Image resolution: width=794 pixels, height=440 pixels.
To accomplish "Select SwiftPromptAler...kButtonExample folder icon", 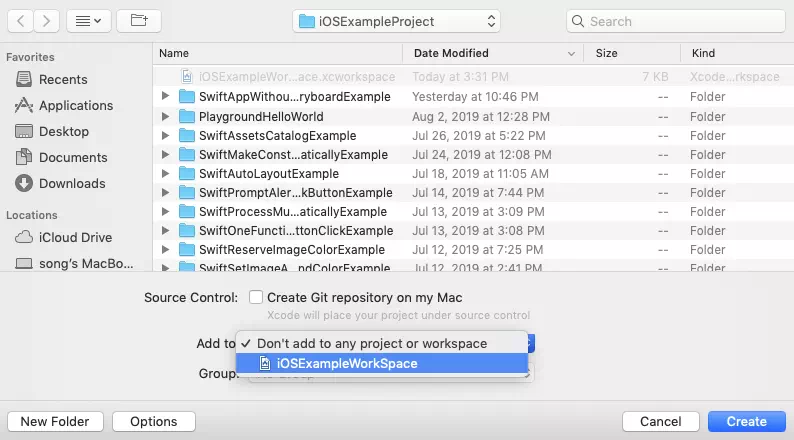I will pos(187,192).
